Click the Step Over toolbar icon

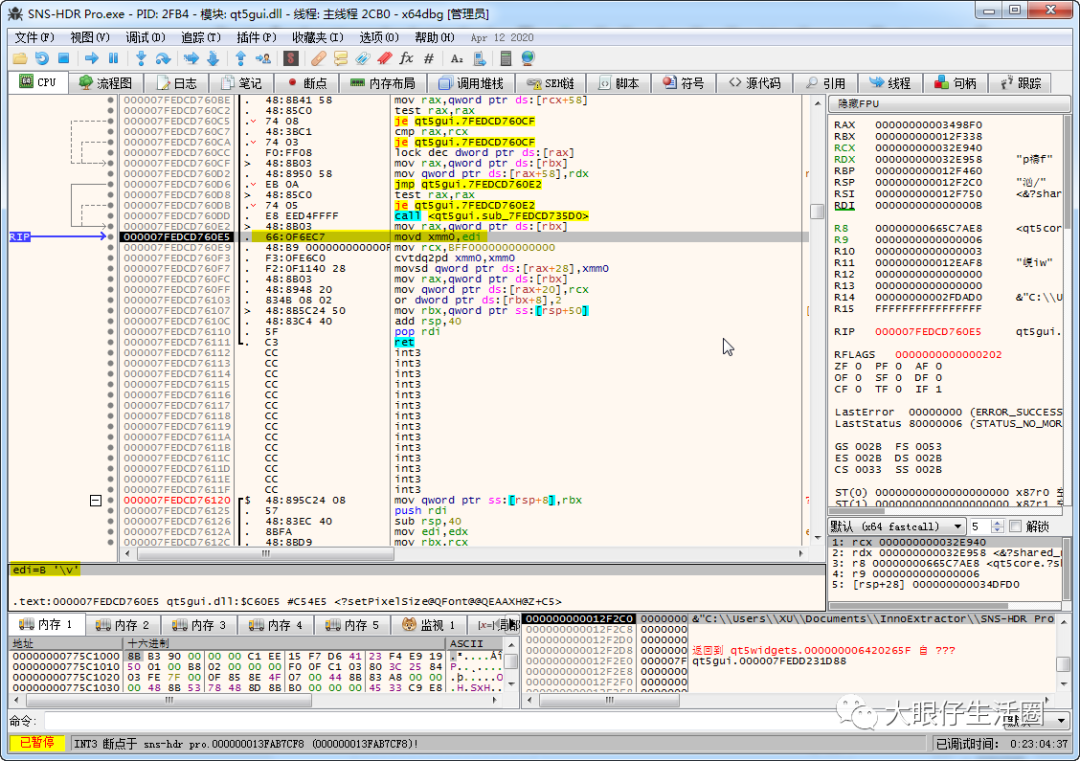click(163, 59)
